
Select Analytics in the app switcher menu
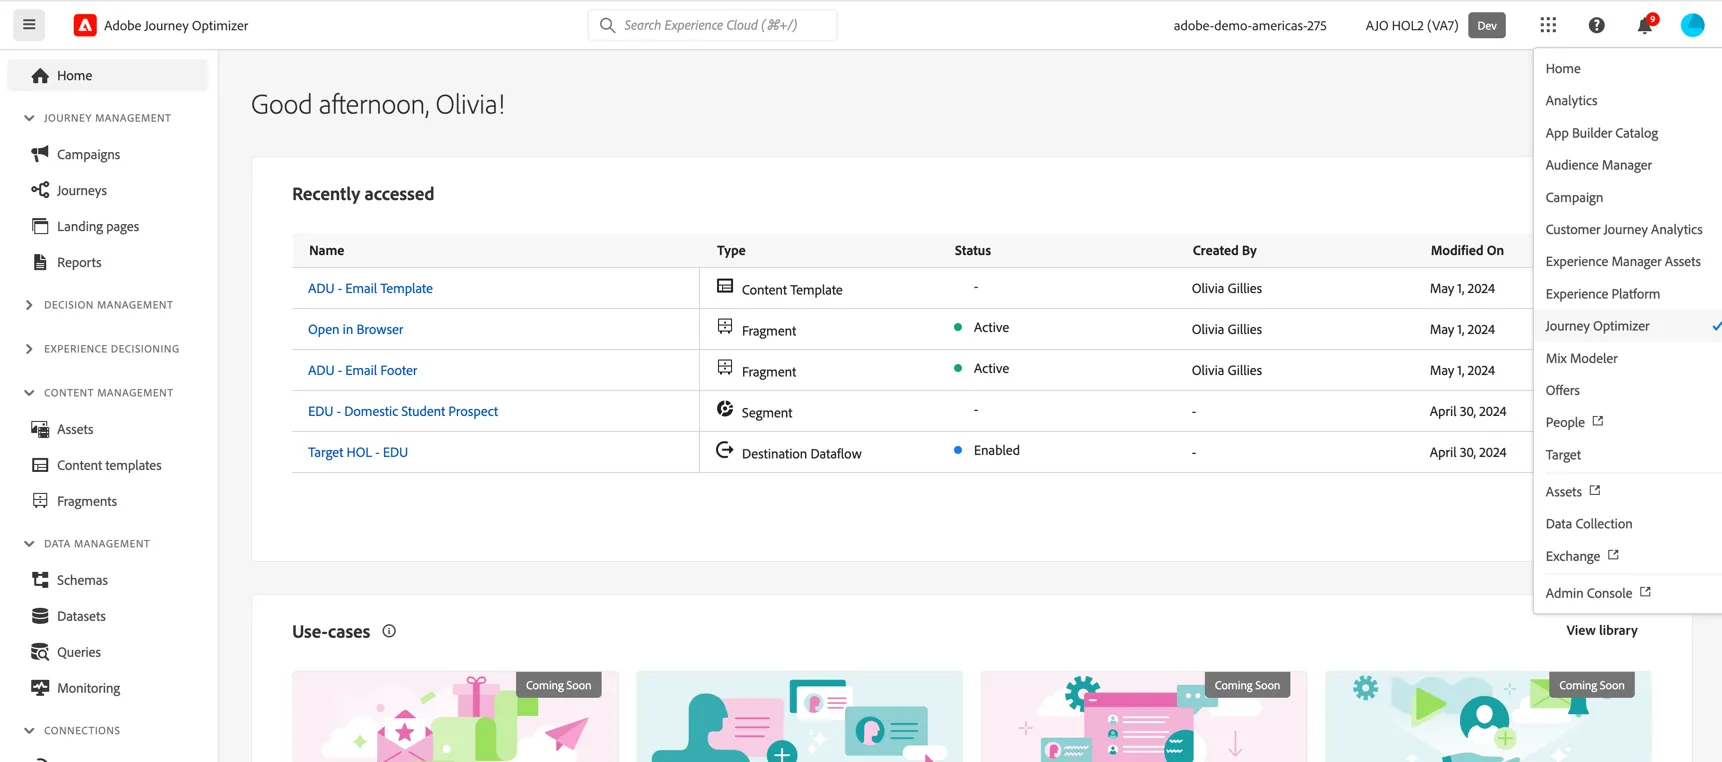point(1571,100)
